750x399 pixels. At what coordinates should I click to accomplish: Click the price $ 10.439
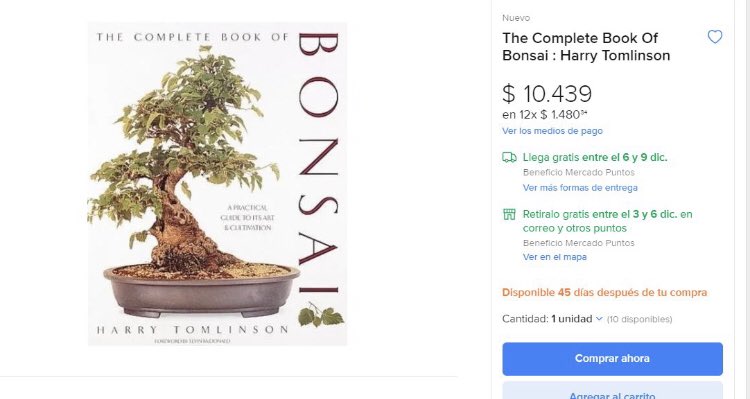[x=547, y=94]
